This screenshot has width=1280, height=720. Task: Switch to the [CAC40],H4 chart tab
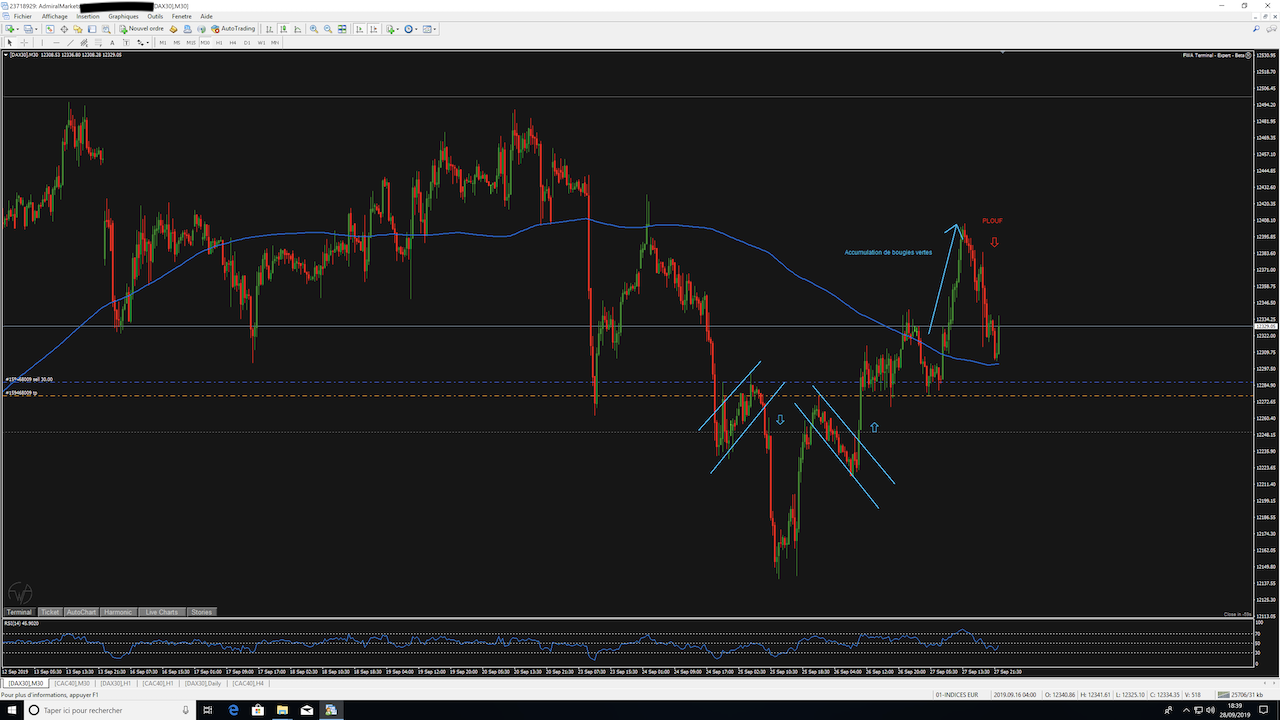[x=249, y=683]
